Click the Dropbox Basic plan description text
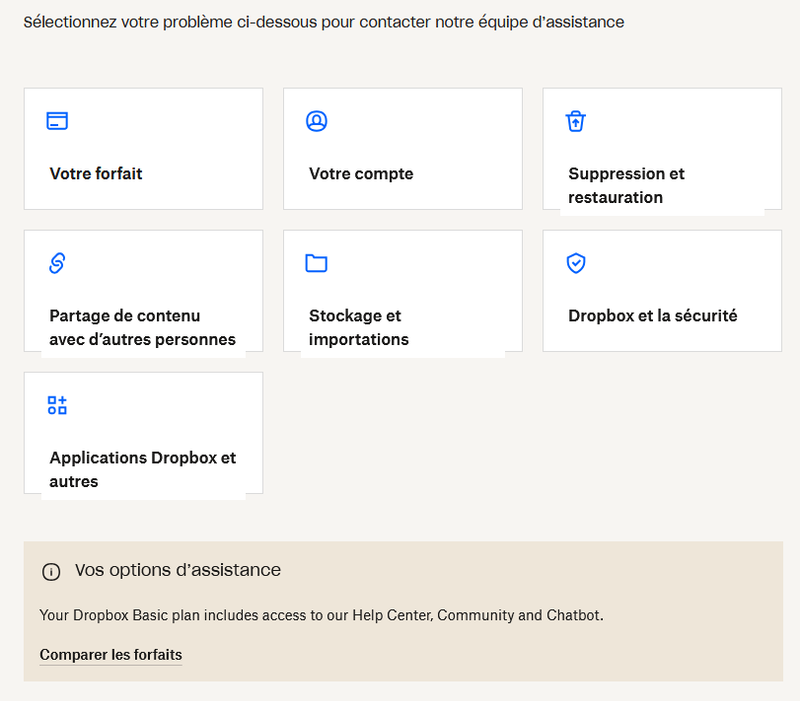800x701 pixels. pyautogui.click(x=321, y=615)
